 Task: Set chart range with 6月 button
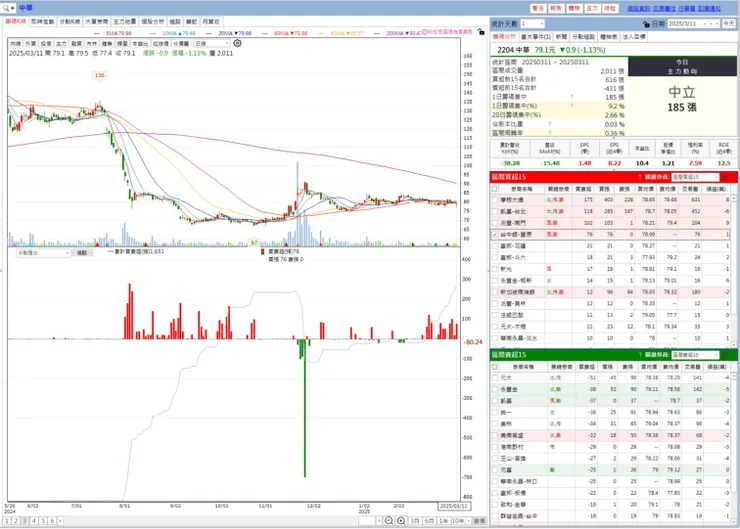[429, 521]
